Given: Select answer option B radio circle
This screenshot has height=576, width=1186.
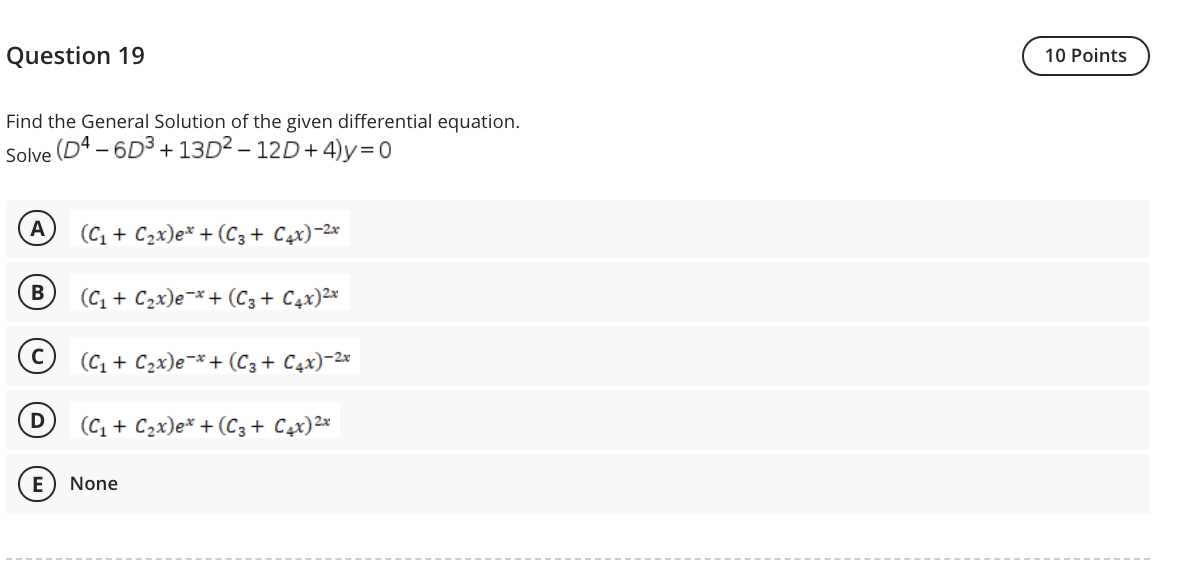Looking at the screenshot, I should click(37, 293).
